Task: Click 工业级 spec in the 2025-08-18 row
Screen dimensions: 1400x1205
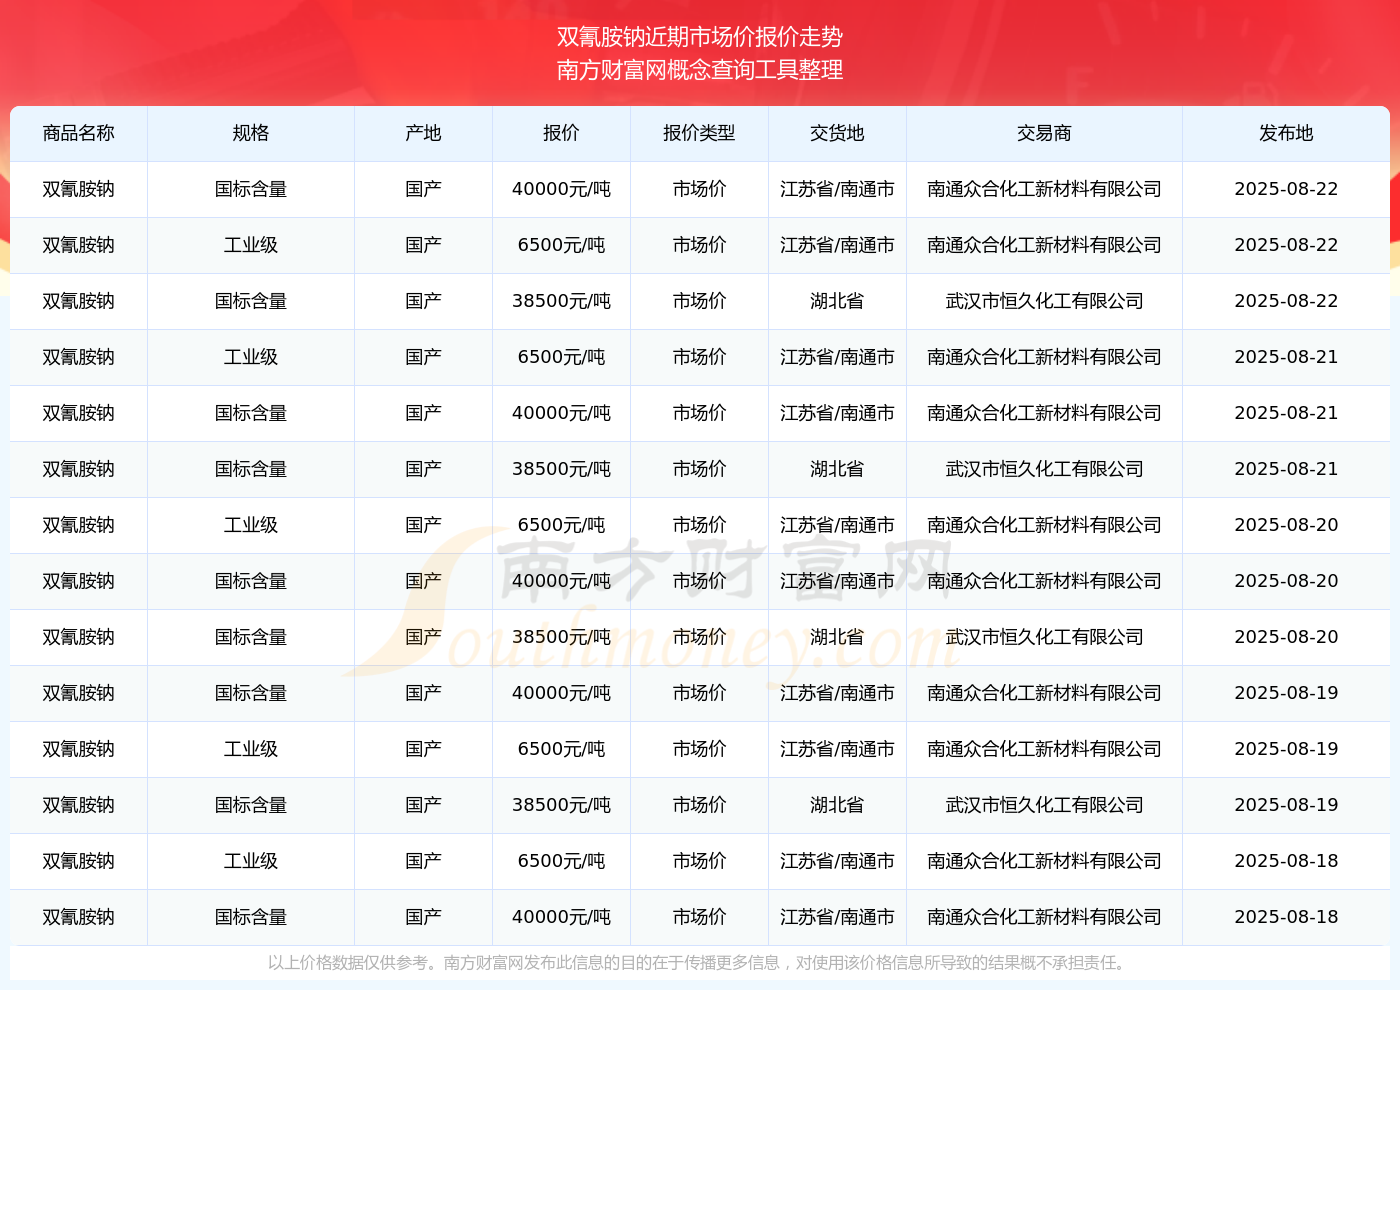Action: [x=251, y=861]
